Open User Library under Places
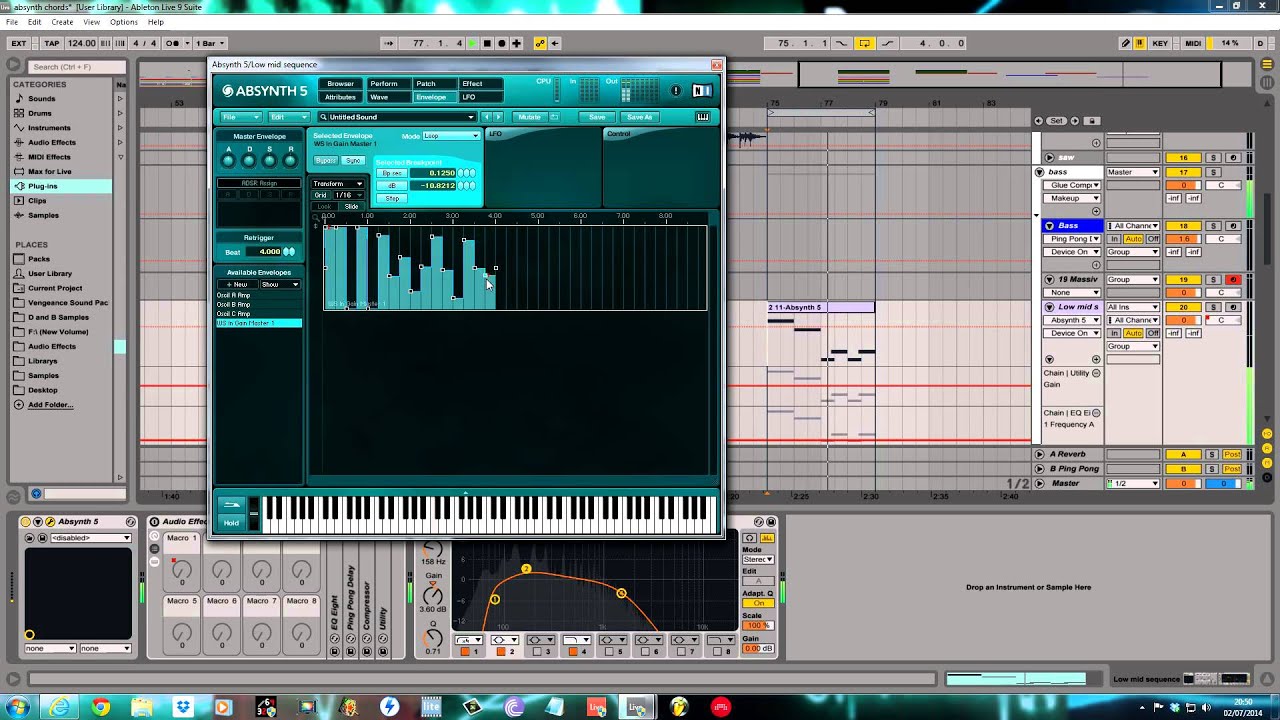Screen dimensions: 1280x720 pyautogui.click(x=50, y=273)
